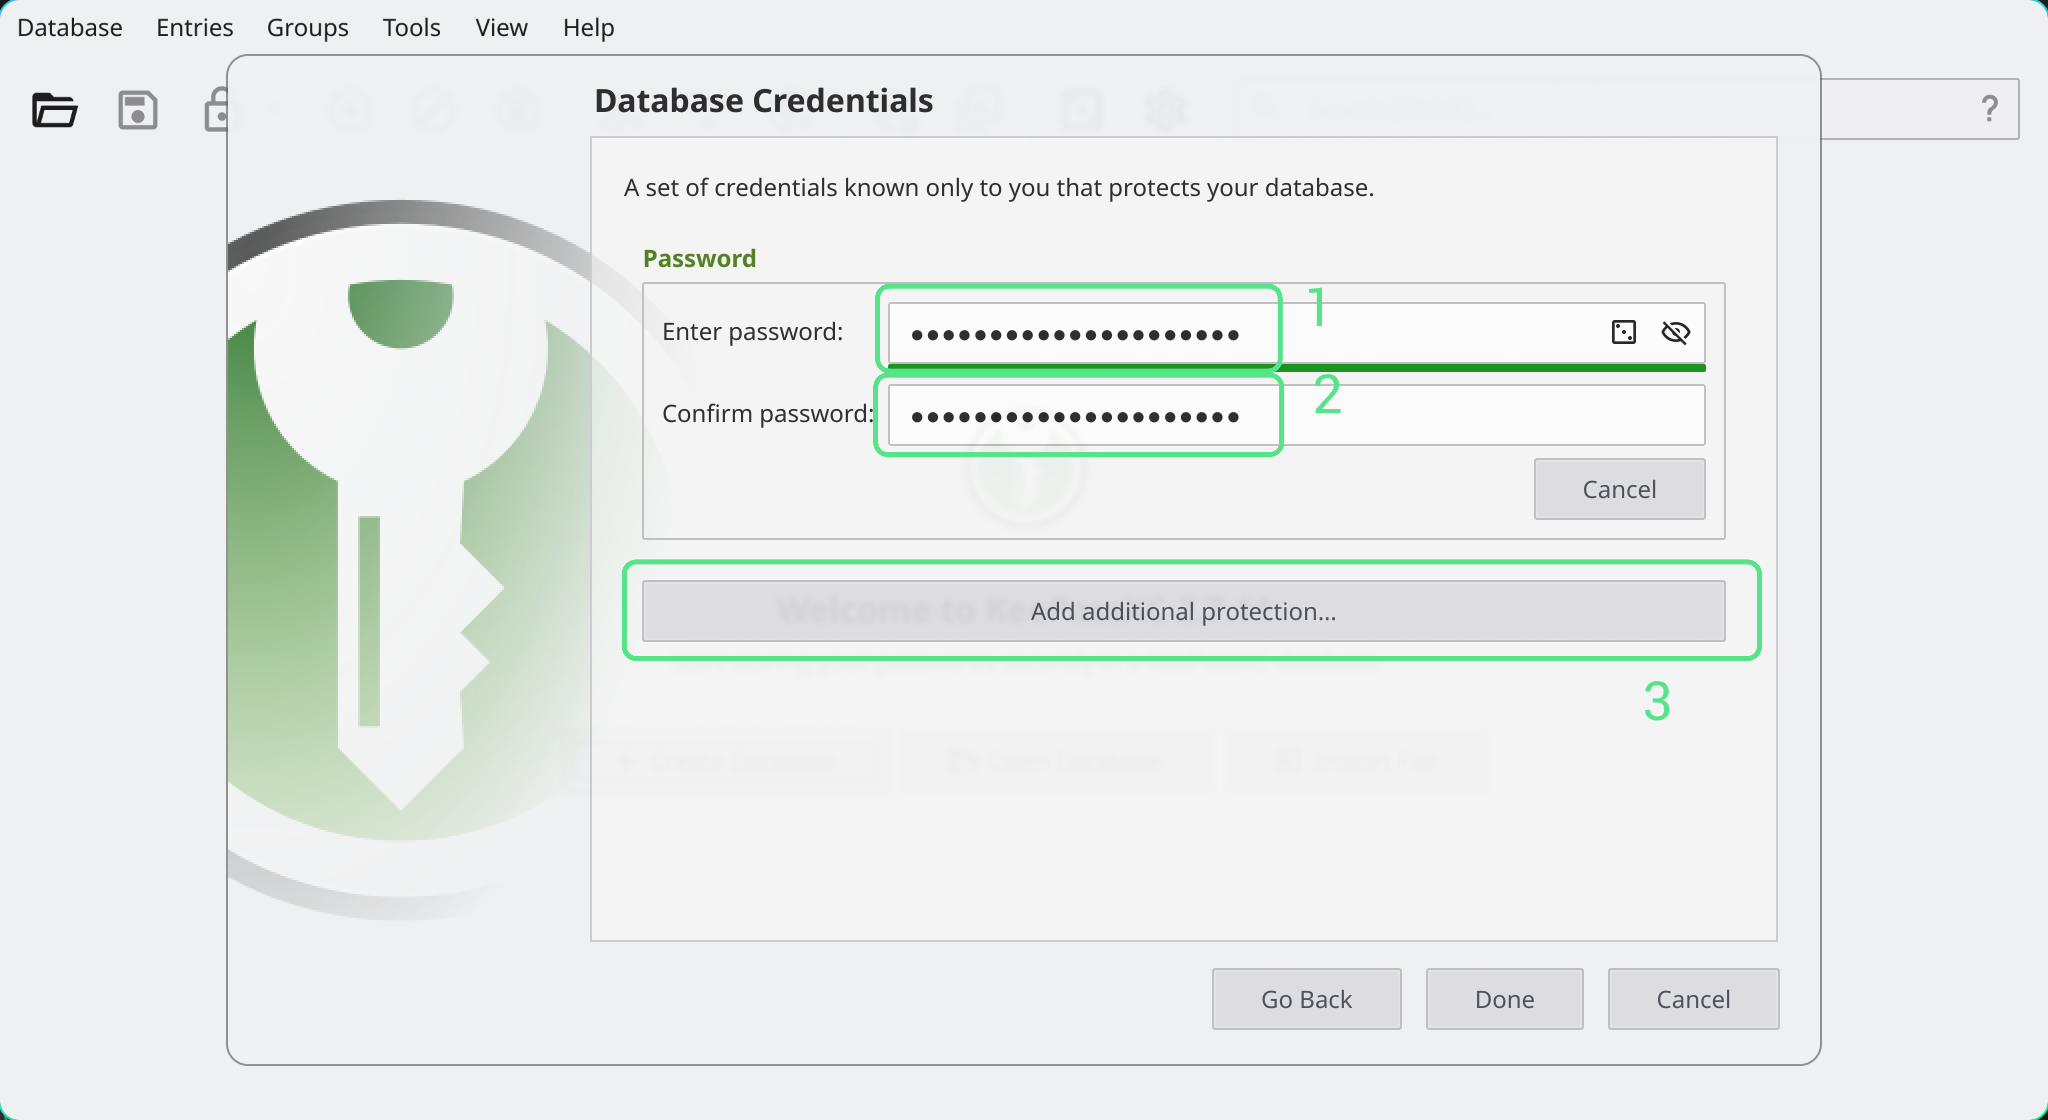The width and height of the screenshot is (2048, 1120).
Task: Click the Open Database folder icon
Action: click(x=54, y=109)
